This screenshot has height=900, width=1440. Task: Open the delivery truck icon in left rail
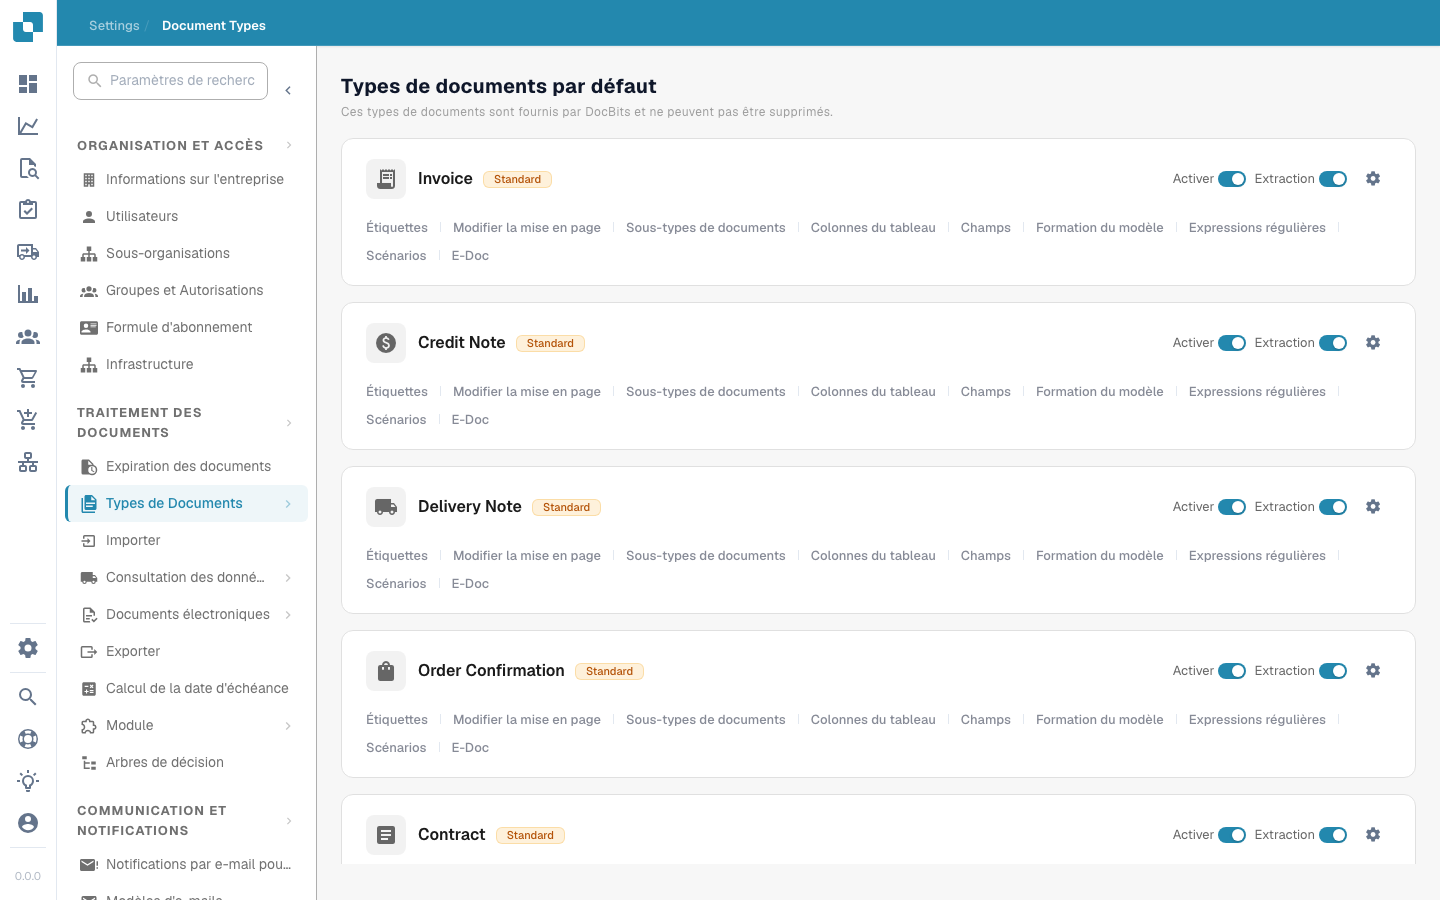[x=28, y=252]
